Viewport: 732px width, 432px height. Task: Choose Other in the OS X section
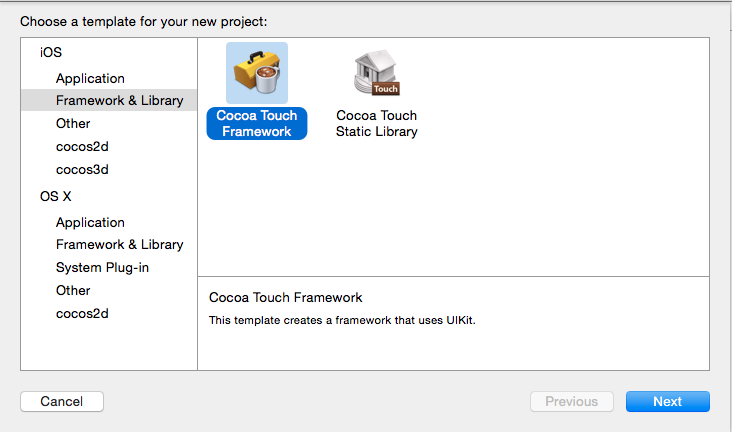(x=73, y=290)
